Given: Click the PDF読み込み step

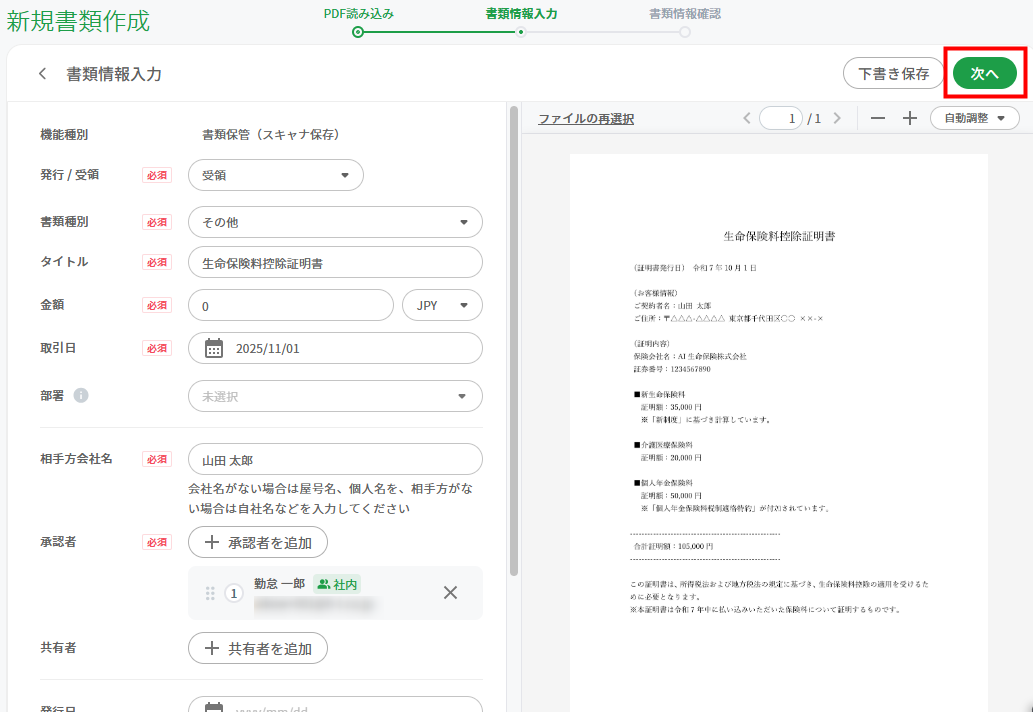Looking at the screenshot, I should coord(358,20).
